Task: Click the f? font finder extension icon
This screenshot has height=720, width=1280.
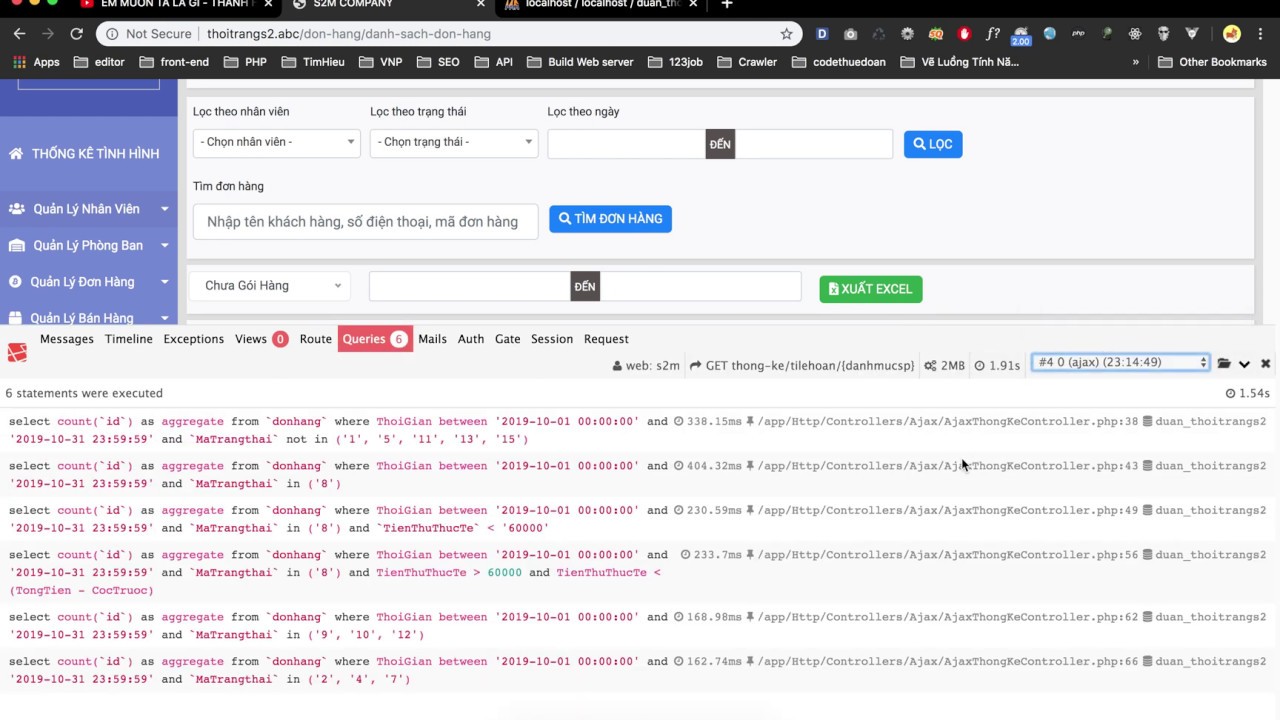Action: point(992,34)
